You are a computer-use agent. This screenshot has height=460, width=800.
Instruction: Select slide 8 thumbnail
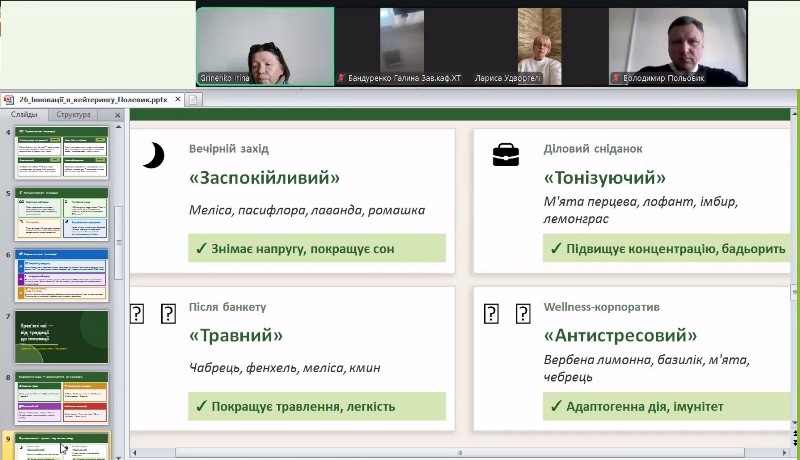point(62,398)
